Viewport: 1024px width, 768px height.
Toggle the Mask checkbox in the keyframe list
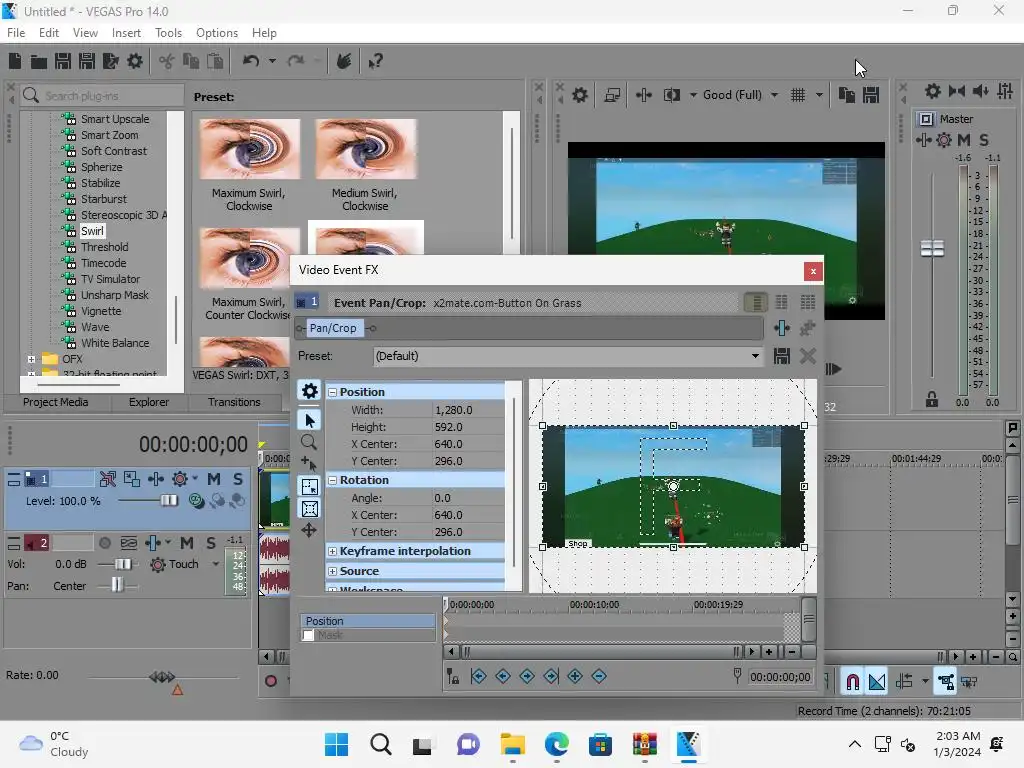coord(309,635)
